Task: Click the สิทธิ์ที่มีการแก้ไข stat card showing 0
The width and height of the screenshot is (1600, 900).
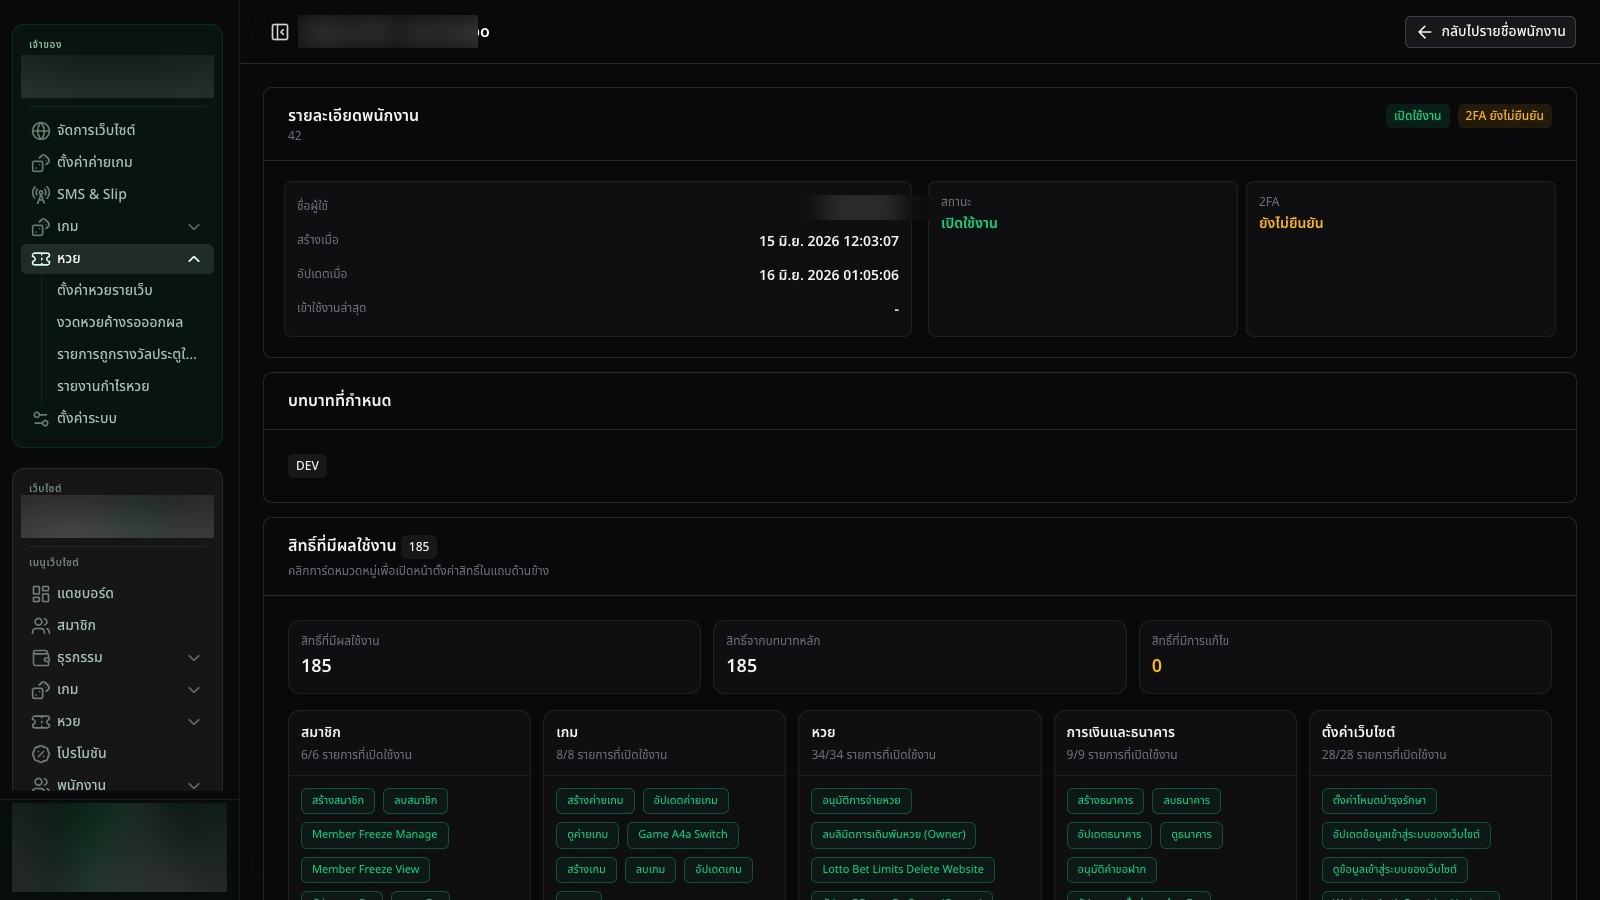Action: [1345, 657]
